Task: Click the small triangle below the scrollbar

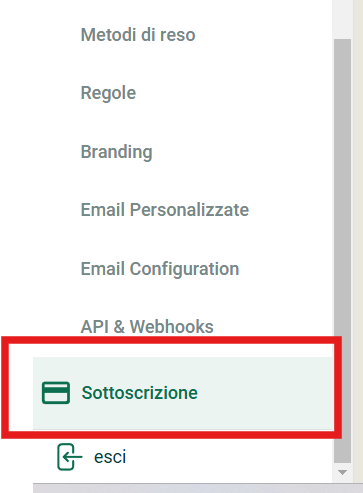Action: 342,472
